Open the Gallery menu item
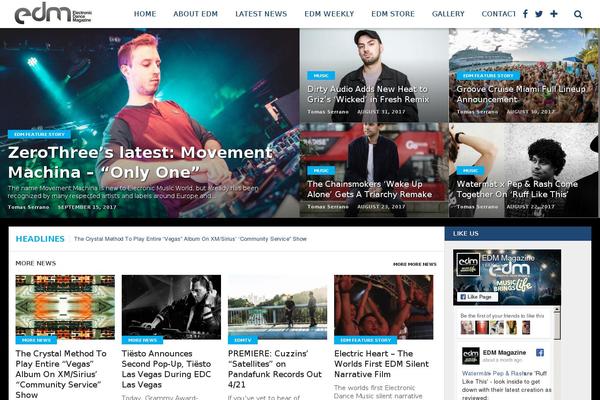This screenshot has width=600, height=400. [448, 14]
